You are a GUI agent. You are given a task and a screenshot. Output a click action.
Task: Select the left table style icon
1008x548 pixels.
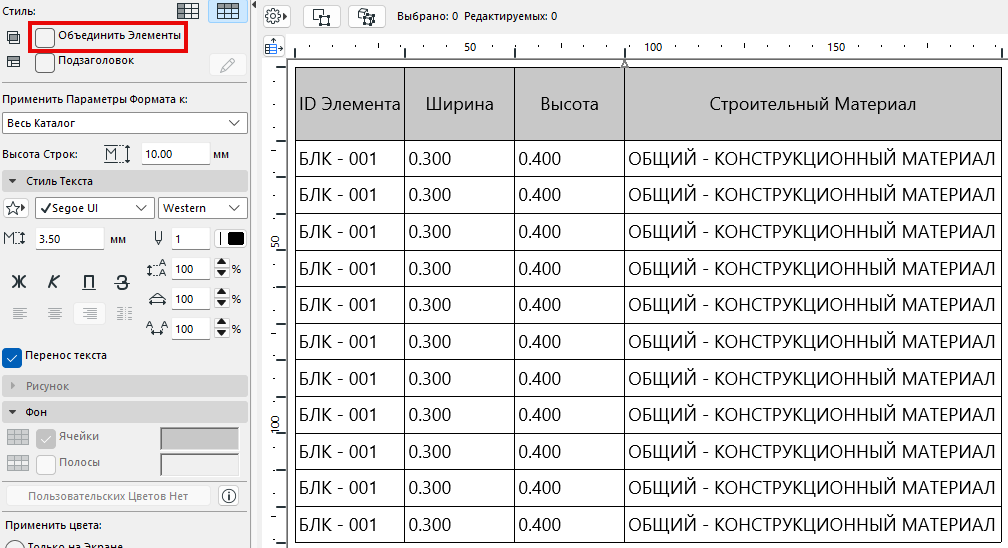pyautogui.click(x=188, y=11)
